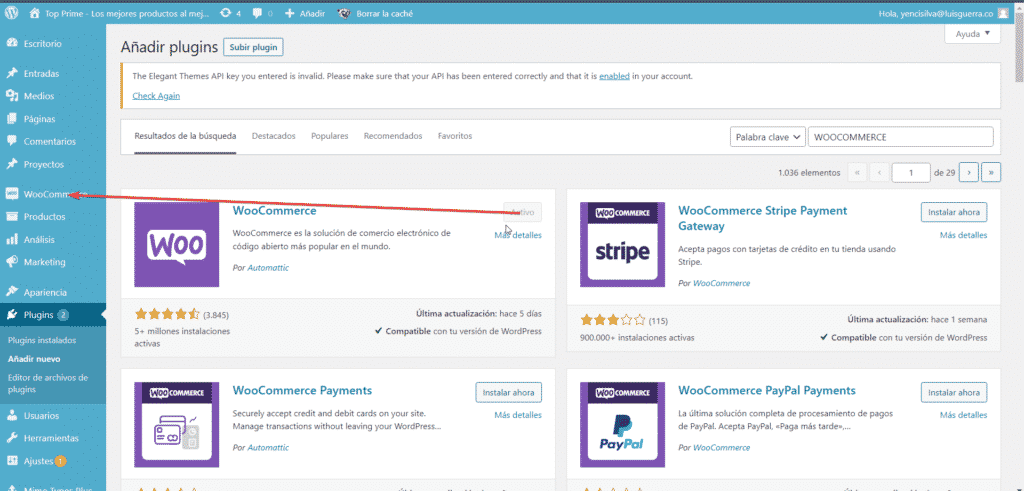
Task: Click the WooCommerce plugin Woo logo thumbnail
Action: (x=176, y=244)
